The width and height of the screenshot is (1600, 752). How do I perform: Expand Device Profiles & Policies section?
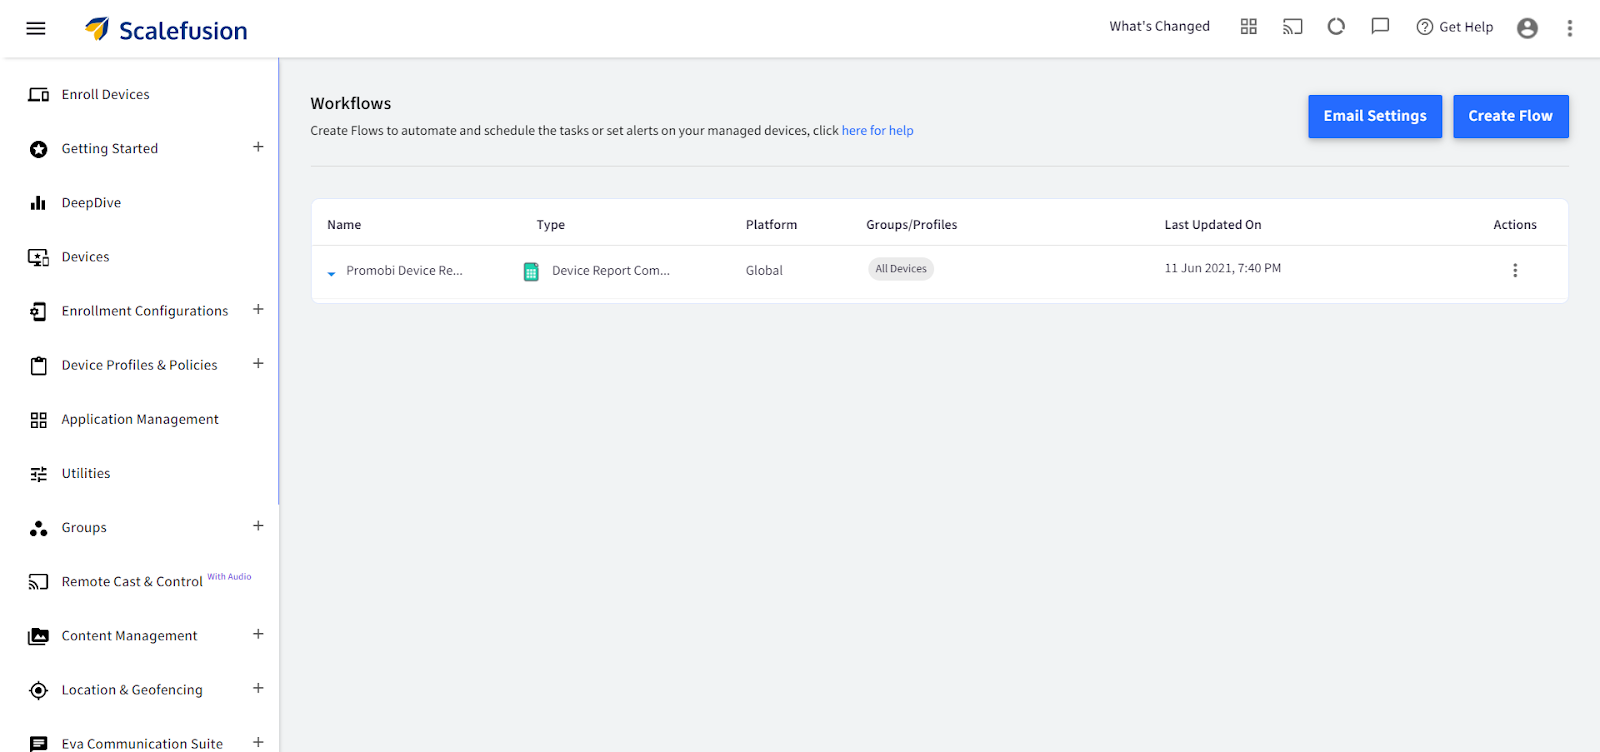point(258,363)
